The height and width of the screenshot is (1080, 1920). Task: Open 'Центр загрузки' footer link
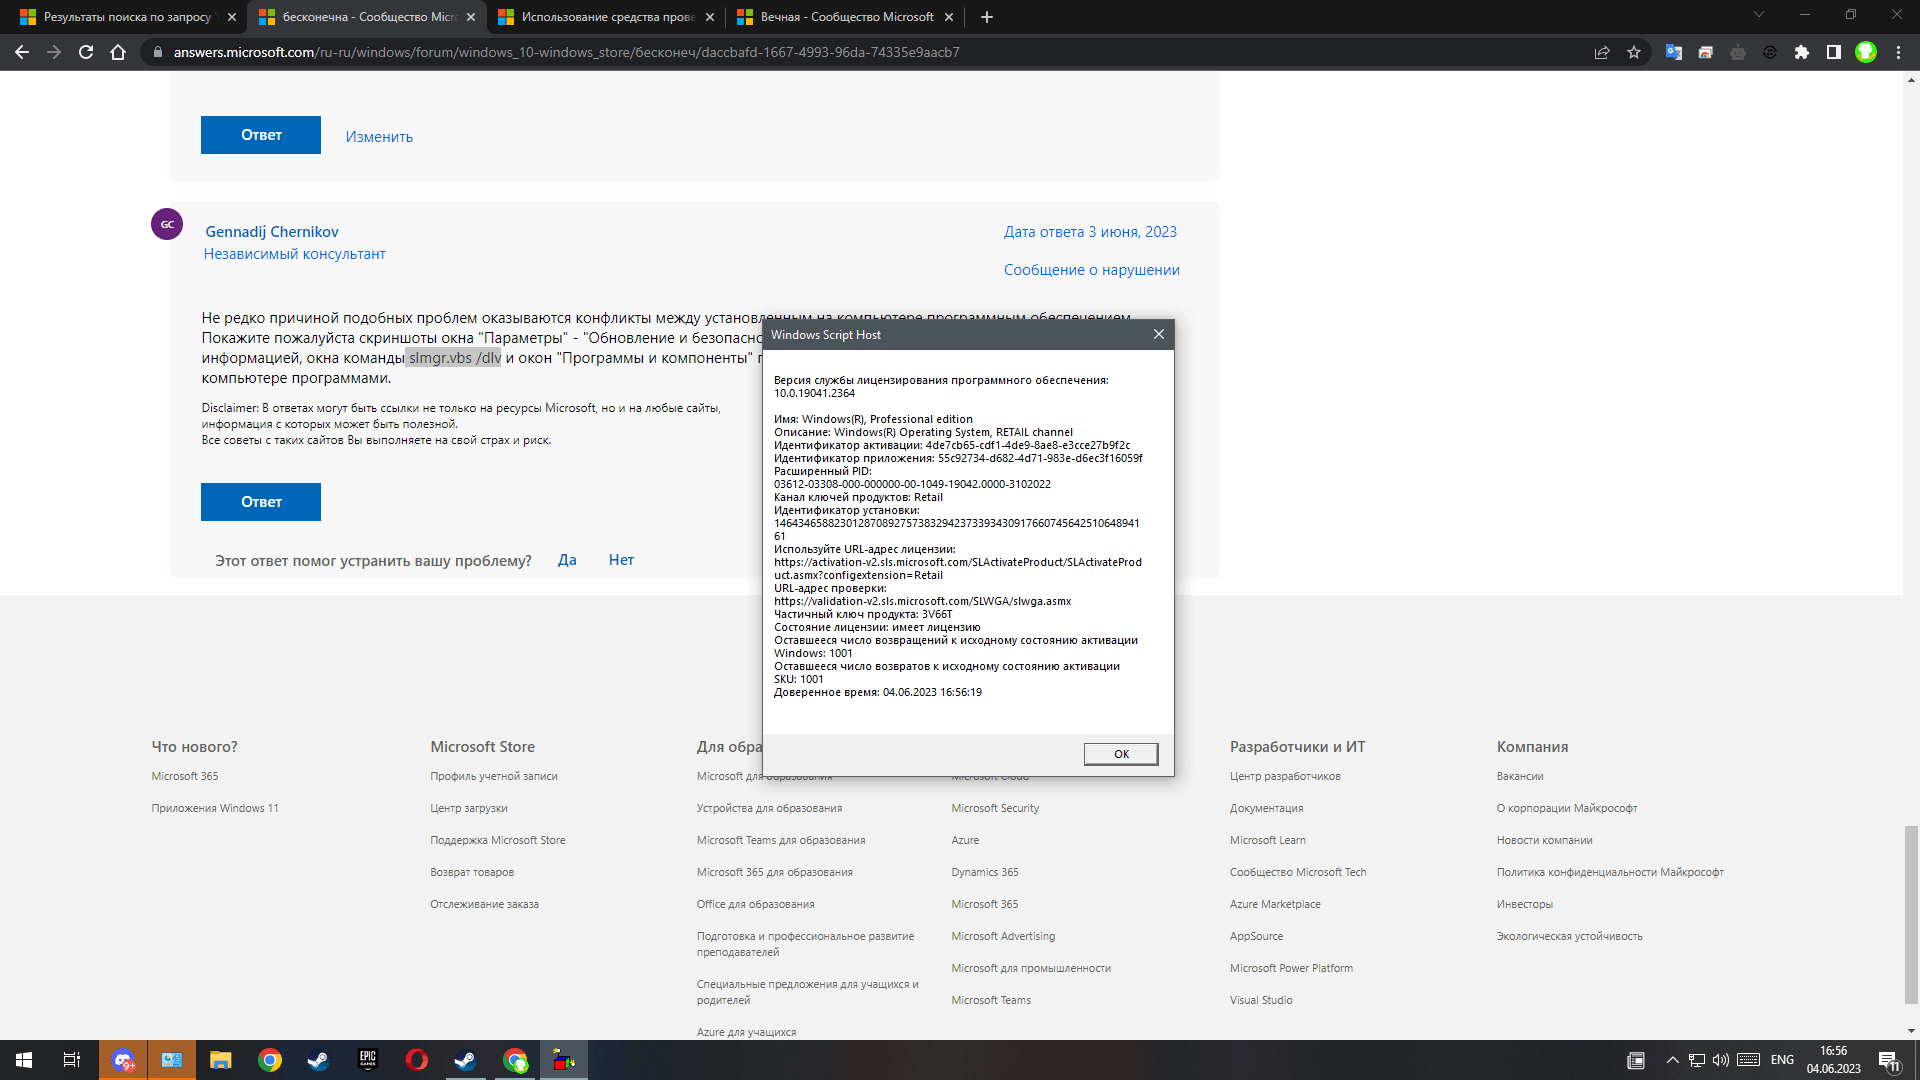click(469, 808)
